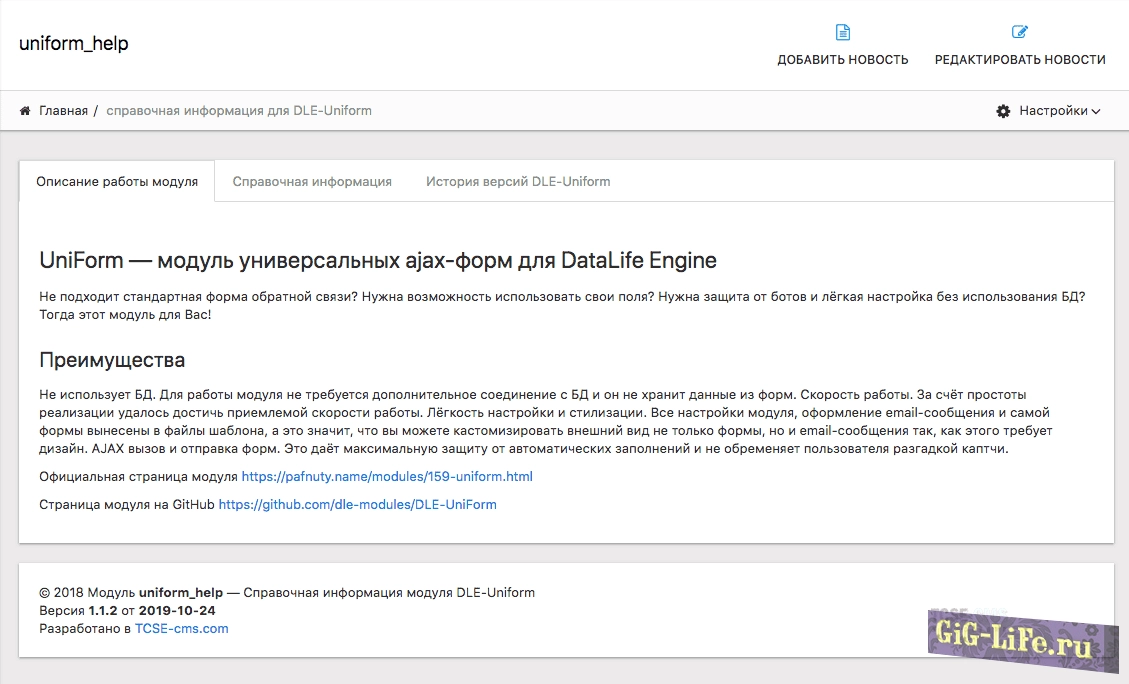
Task: Click the current page breadcrumb text
Action: (239, 111)
